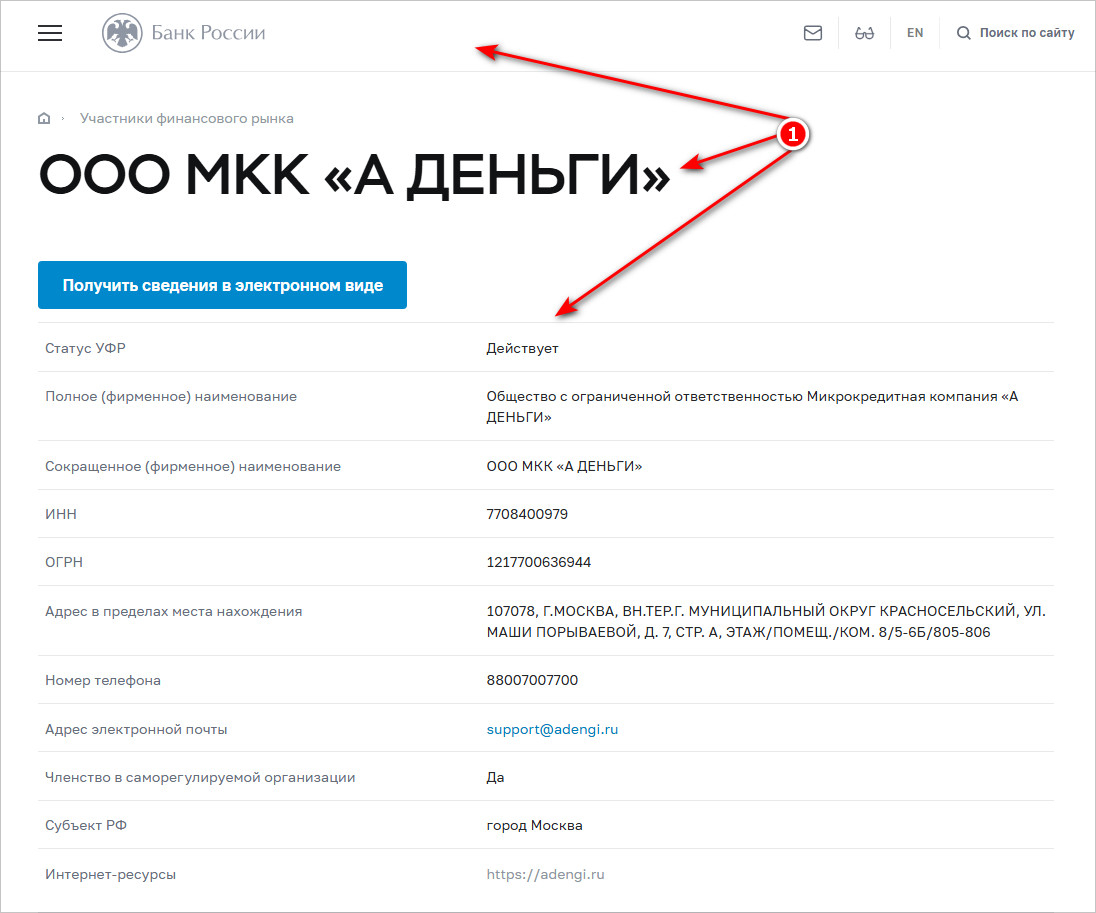The image size is (1096, 913).
Task: Enable visually impaired glasses icon
Action: click(x=865, y=33)
